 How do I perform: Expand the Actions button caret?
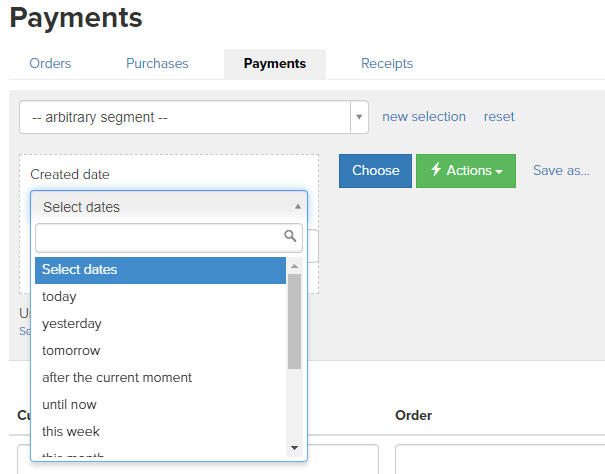[x=499, y=171]
